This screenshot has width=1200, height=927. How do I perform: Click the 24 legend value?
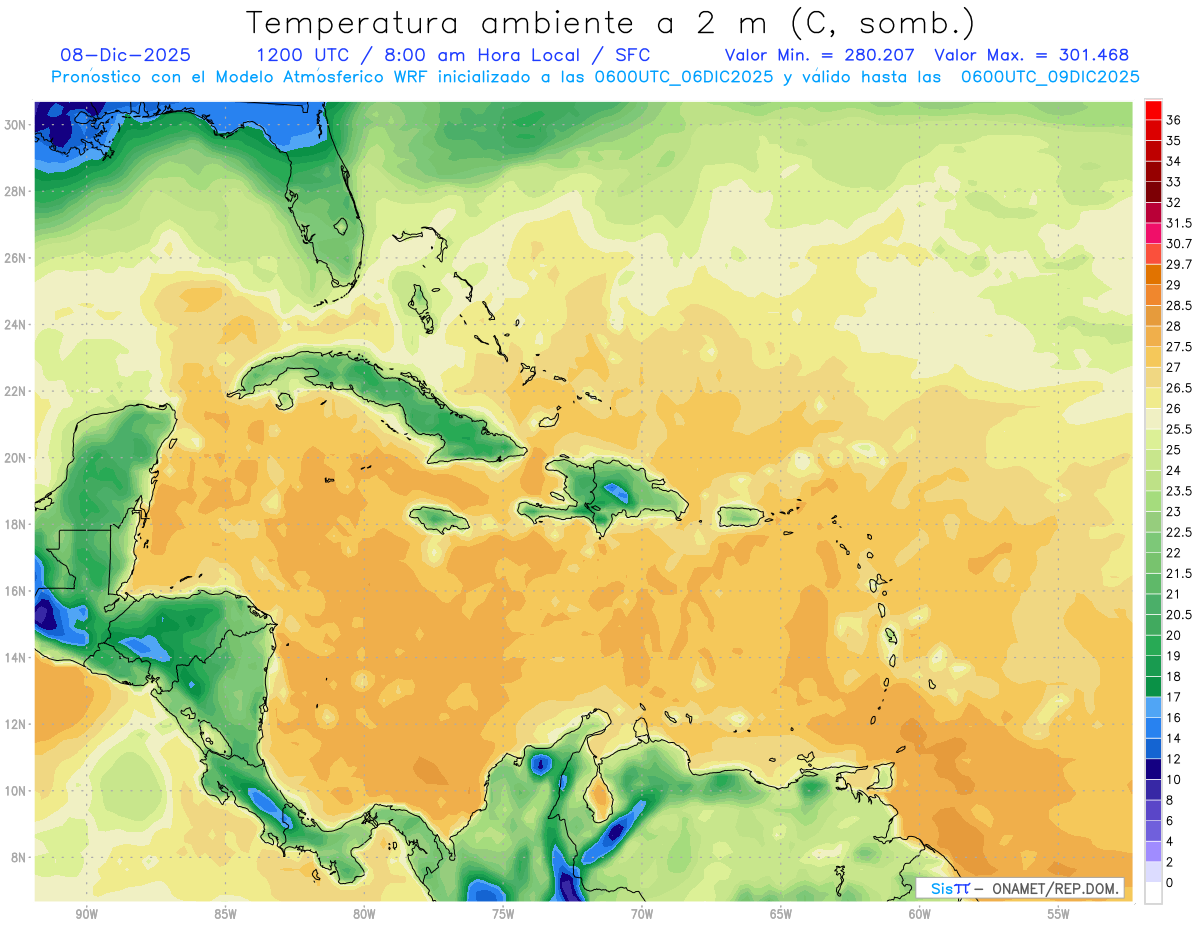1174,470
